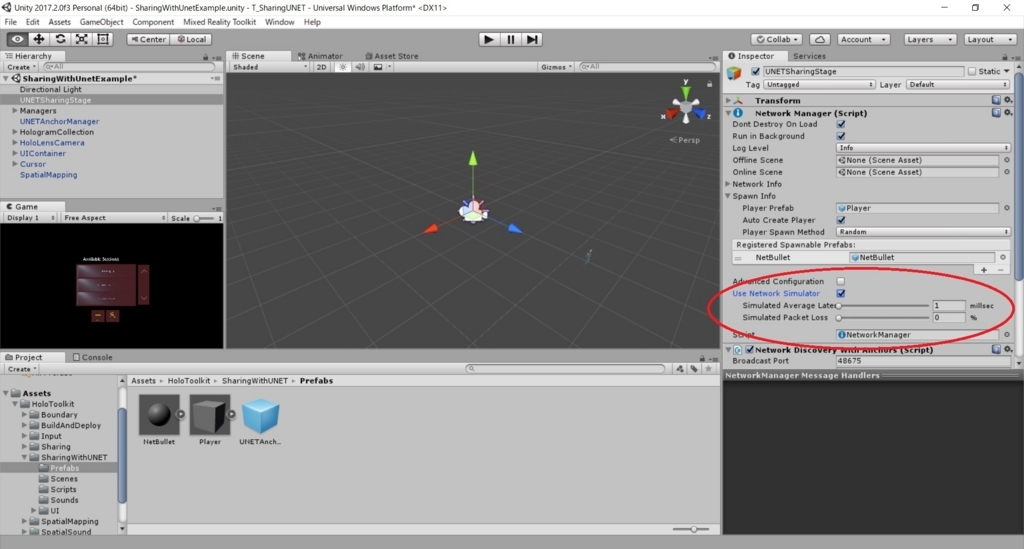Switch to the Services tab
The width and height of the screenshot is (1024, 549).
click(809, 56)
